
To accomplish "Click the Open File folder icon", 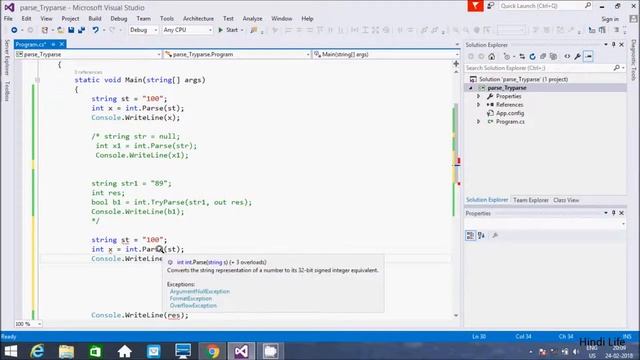I will [60, 30].
